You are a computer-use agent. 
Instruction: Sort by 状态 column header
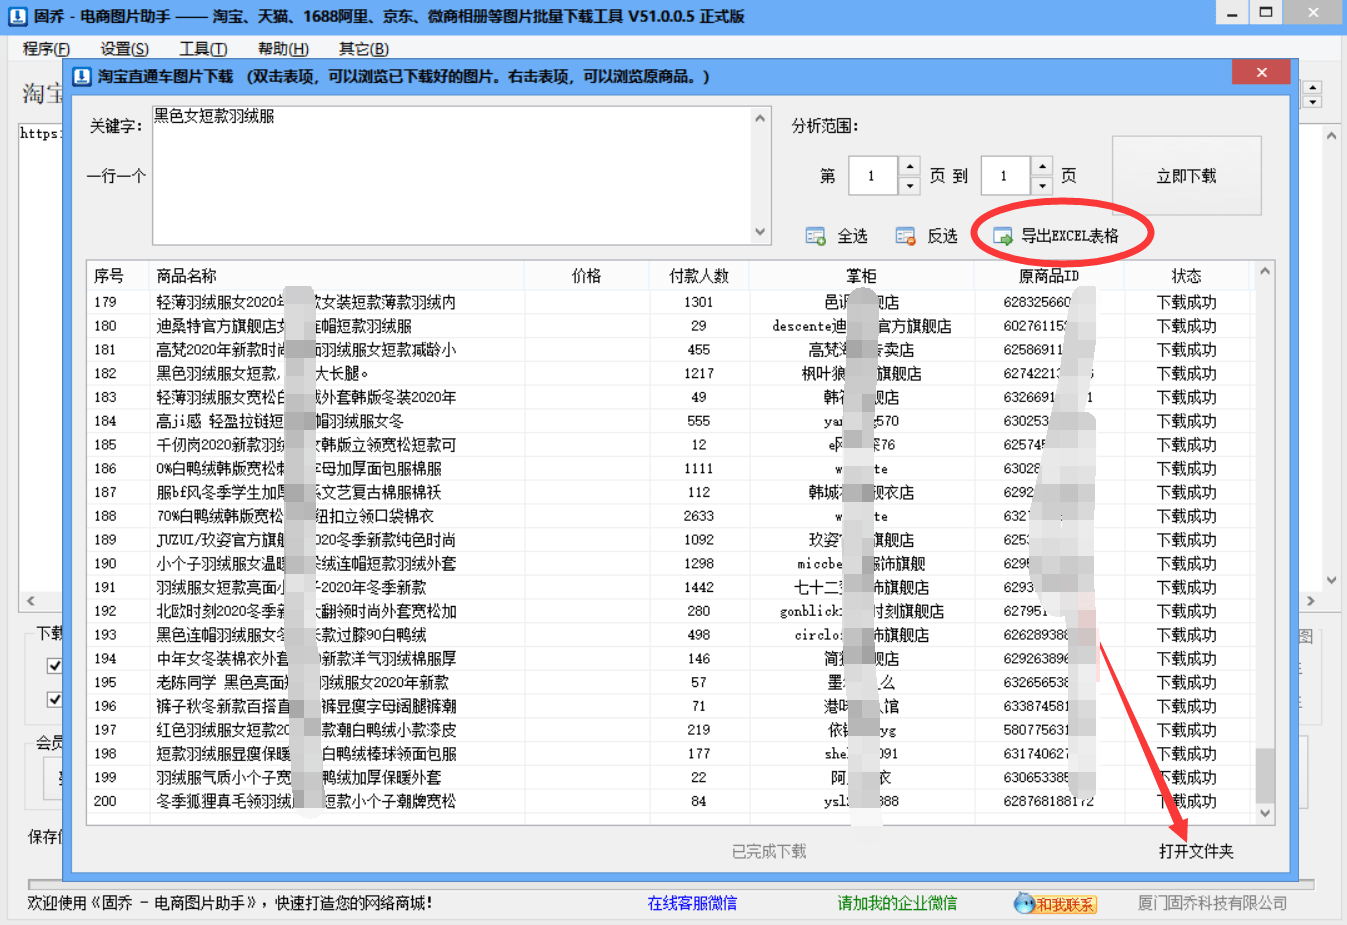pos(1187,276)
